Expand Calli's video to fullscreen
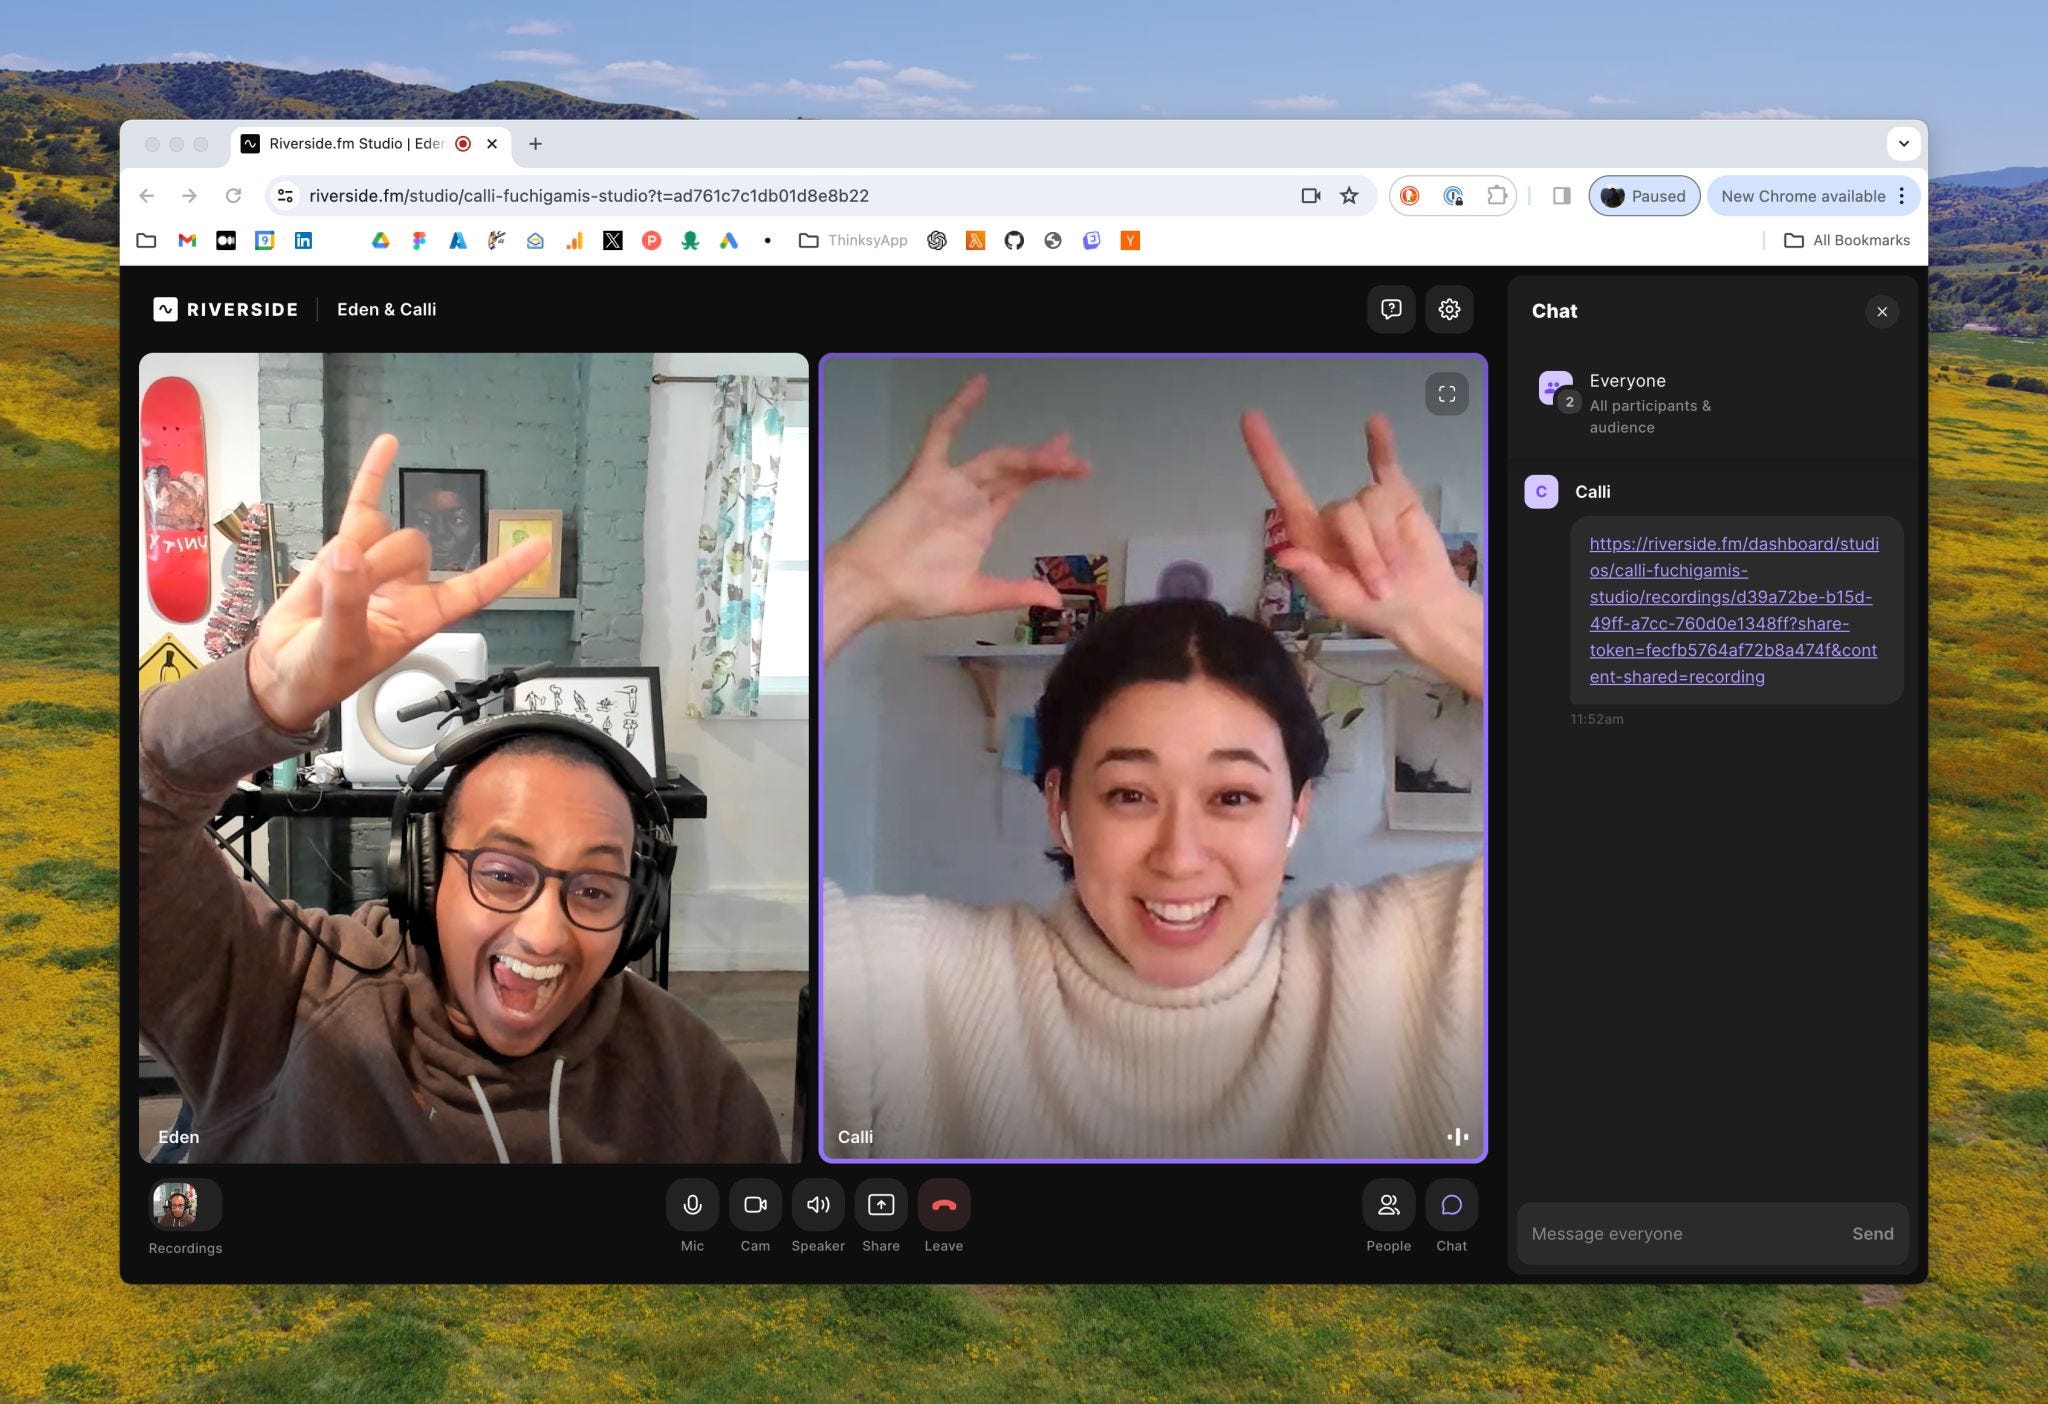The image size is (2048, 1404). (x=1447, y=394)
